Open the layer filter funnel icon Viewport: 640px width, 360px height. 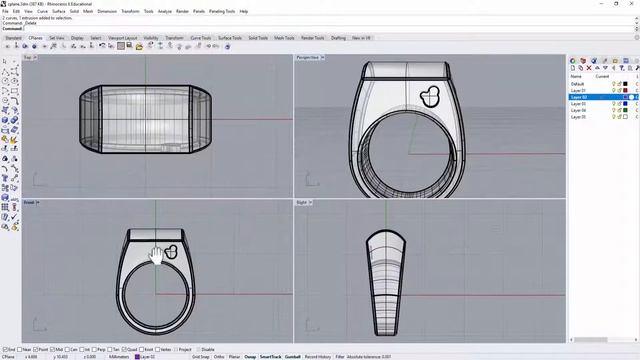pos(622,68)
